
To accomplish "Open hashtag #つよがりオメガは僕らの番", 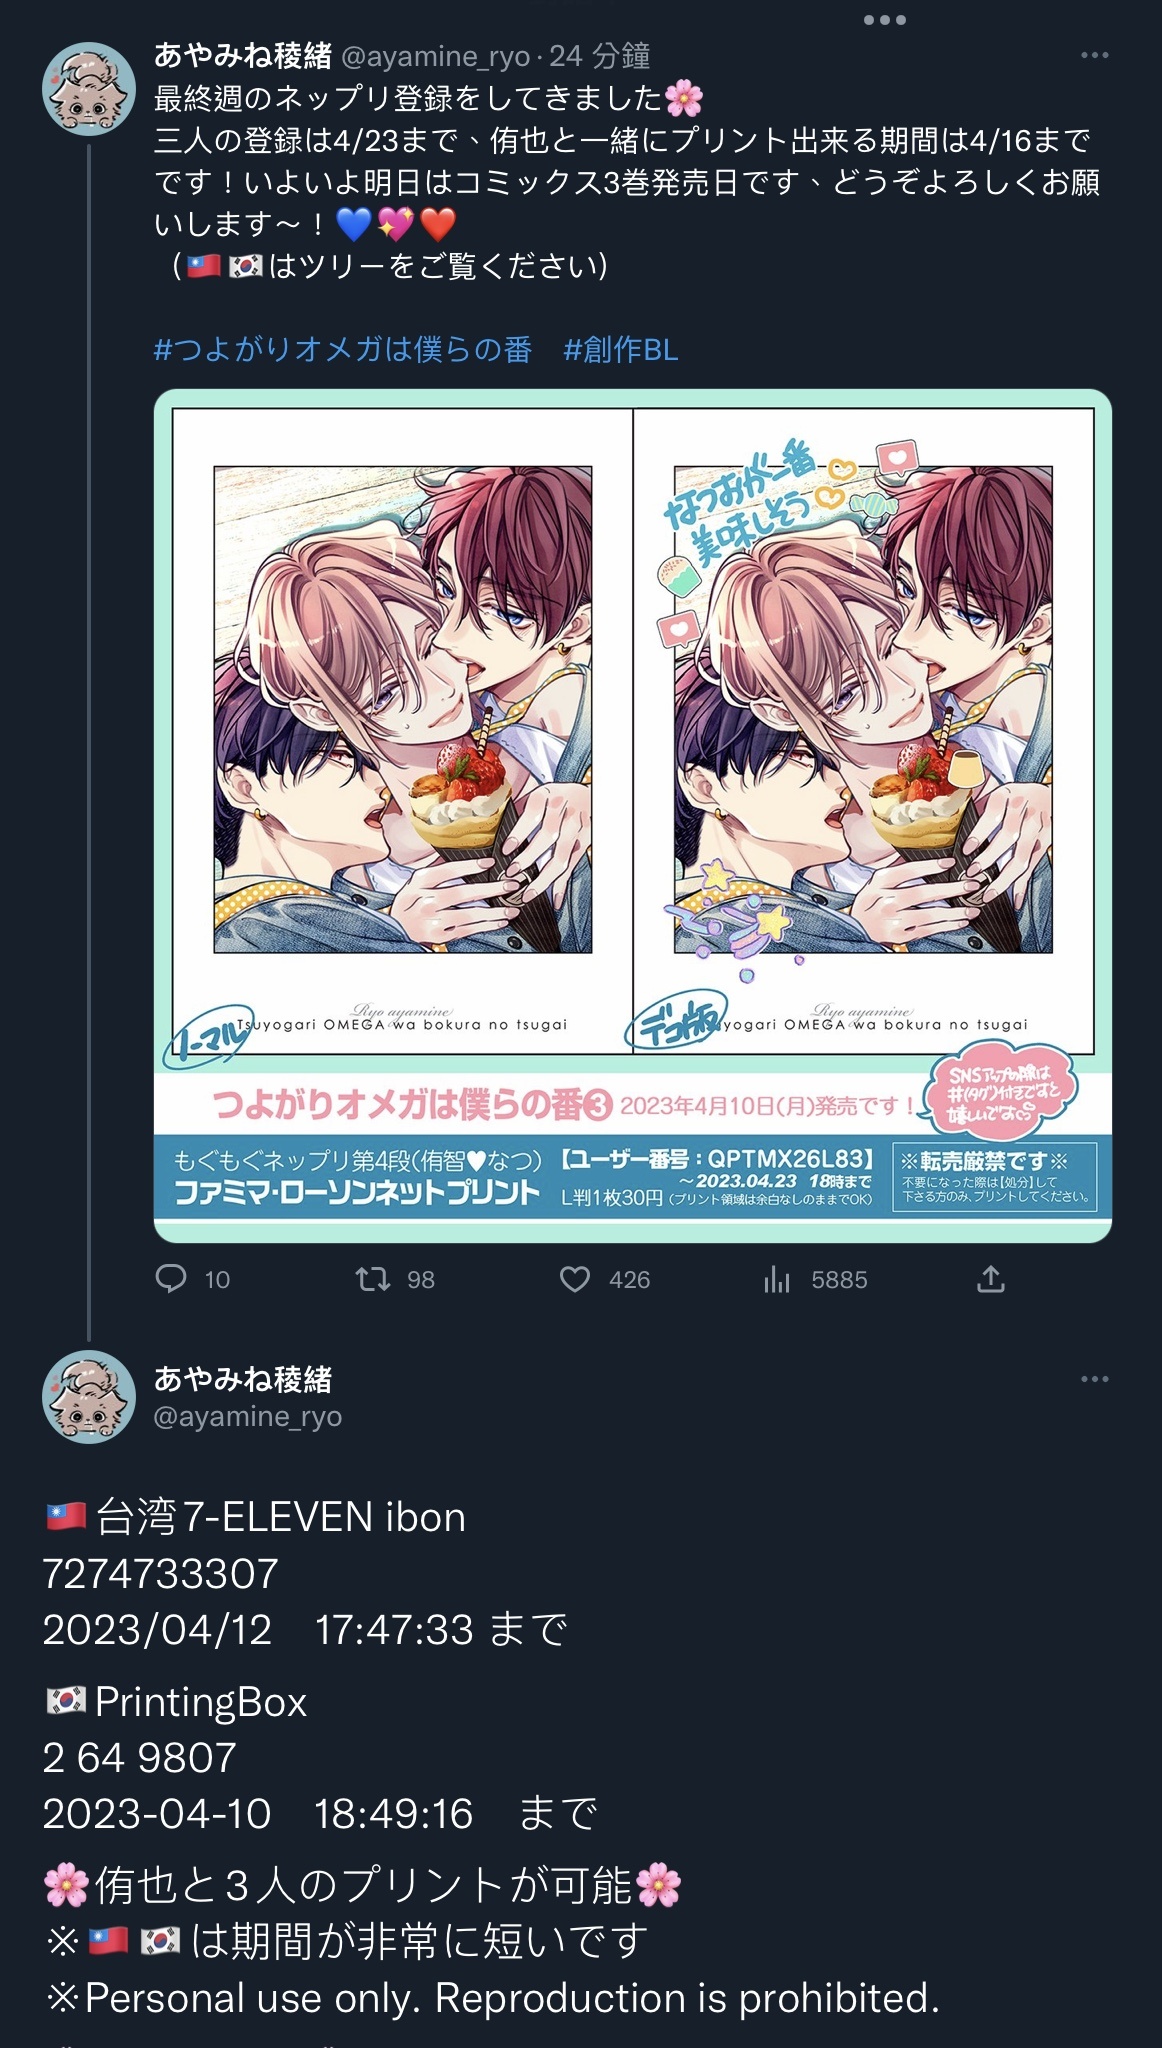I will pyautogui.click(x=343, y=349).
